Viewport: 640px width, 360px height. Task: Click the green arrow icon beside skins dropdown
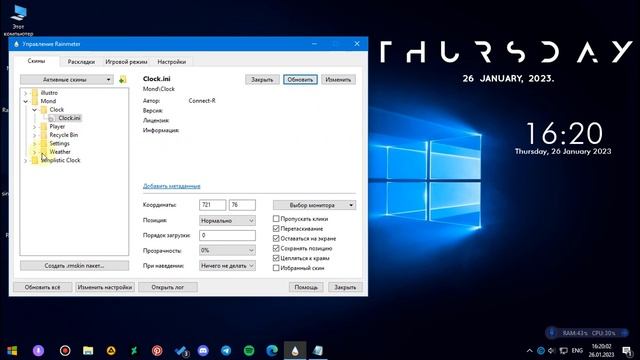[122, 80]
